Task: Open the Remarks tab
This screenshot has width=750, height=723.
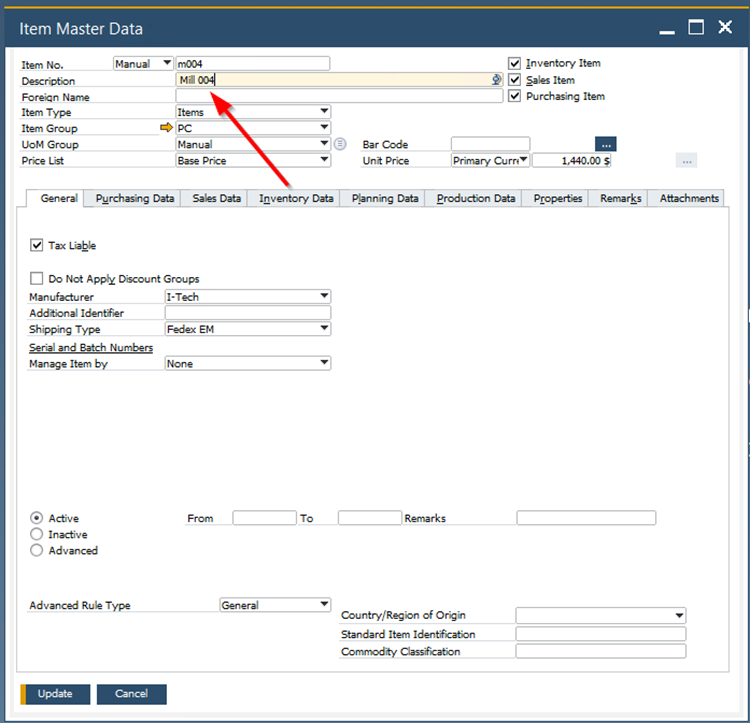Action: click(620, 198)
